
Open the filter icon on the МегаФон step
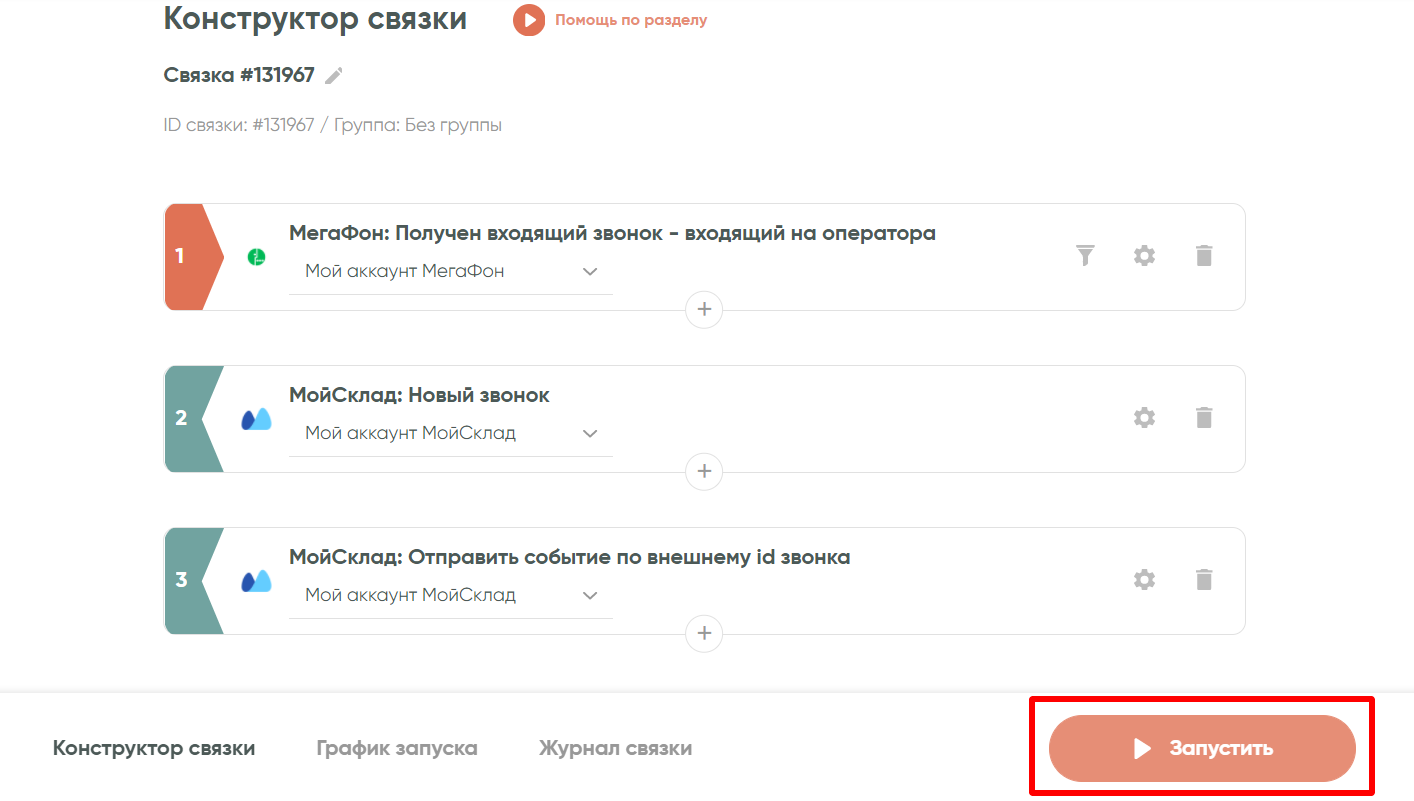pos(1085,256)
